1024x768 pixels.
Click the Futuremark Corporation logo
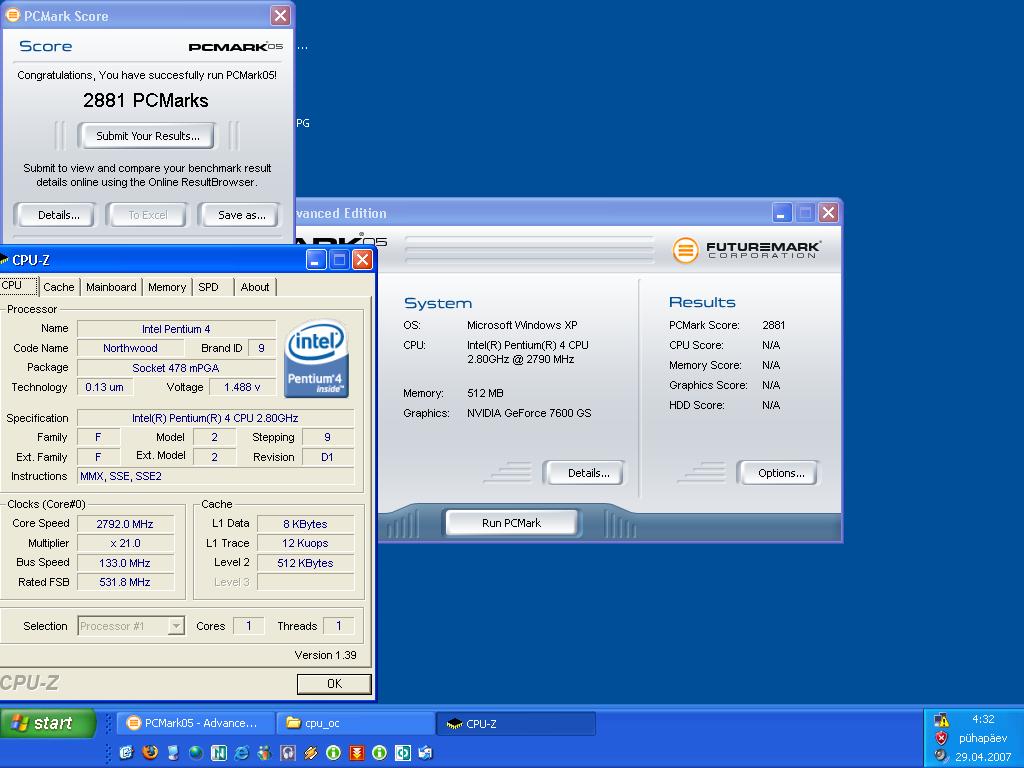pyautogui.click(x=746, y=249)
